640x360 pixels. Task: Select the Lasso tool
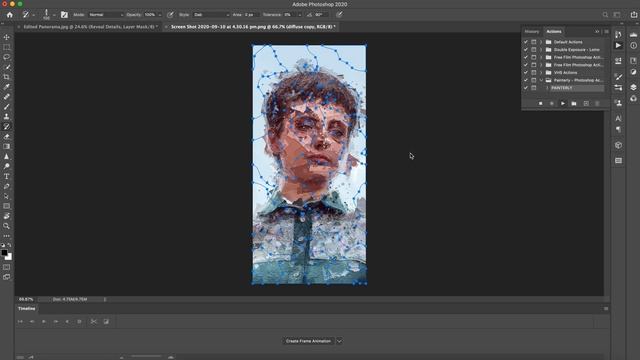[x=7, y=57]
